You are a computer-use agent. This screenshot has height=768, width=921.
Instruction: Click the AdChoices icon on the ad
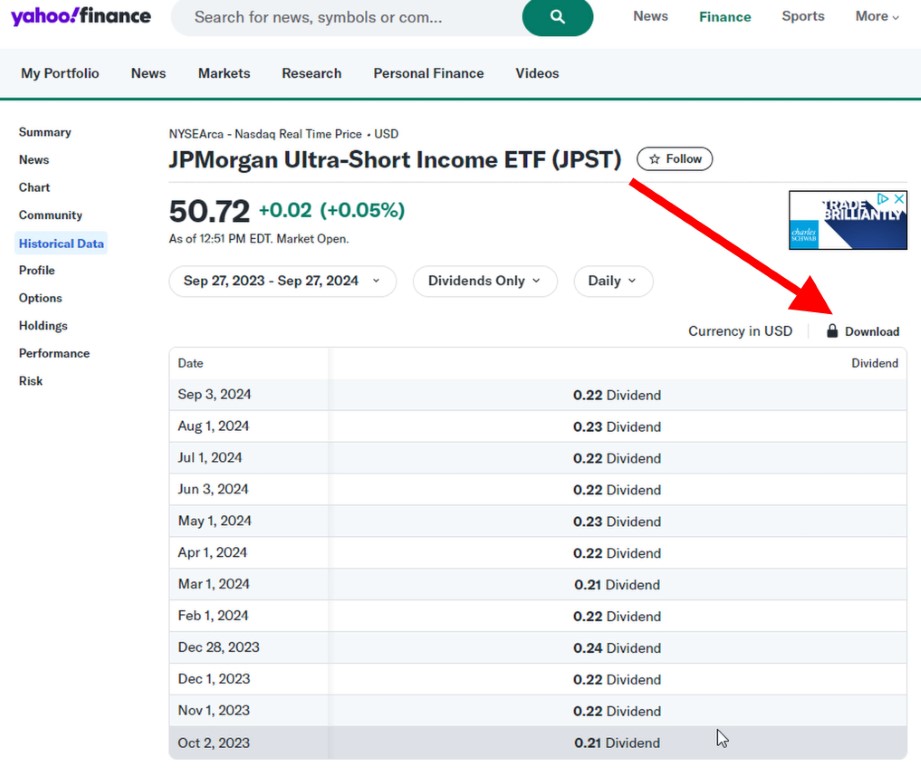click(882, 199)
